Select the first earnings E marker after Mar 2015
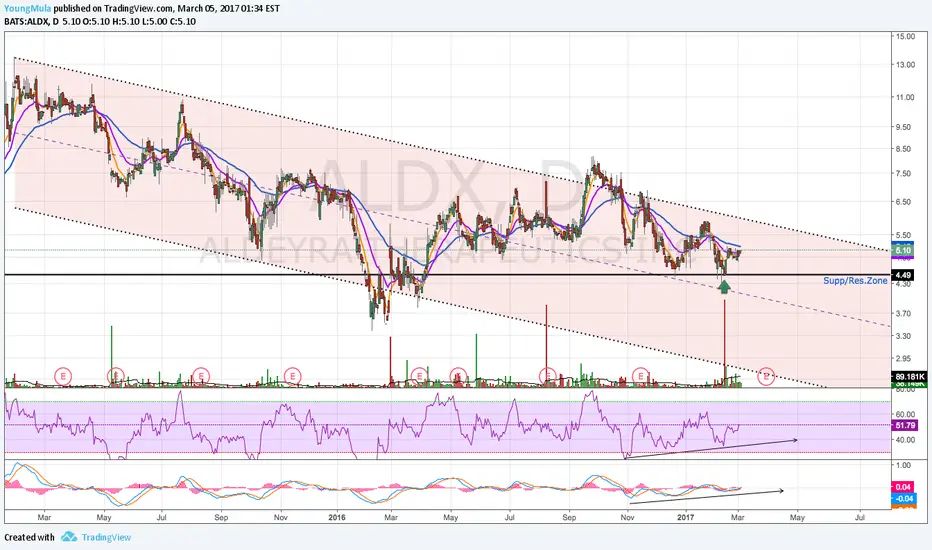This screenshot has height=550, width=932. [63, 376]
